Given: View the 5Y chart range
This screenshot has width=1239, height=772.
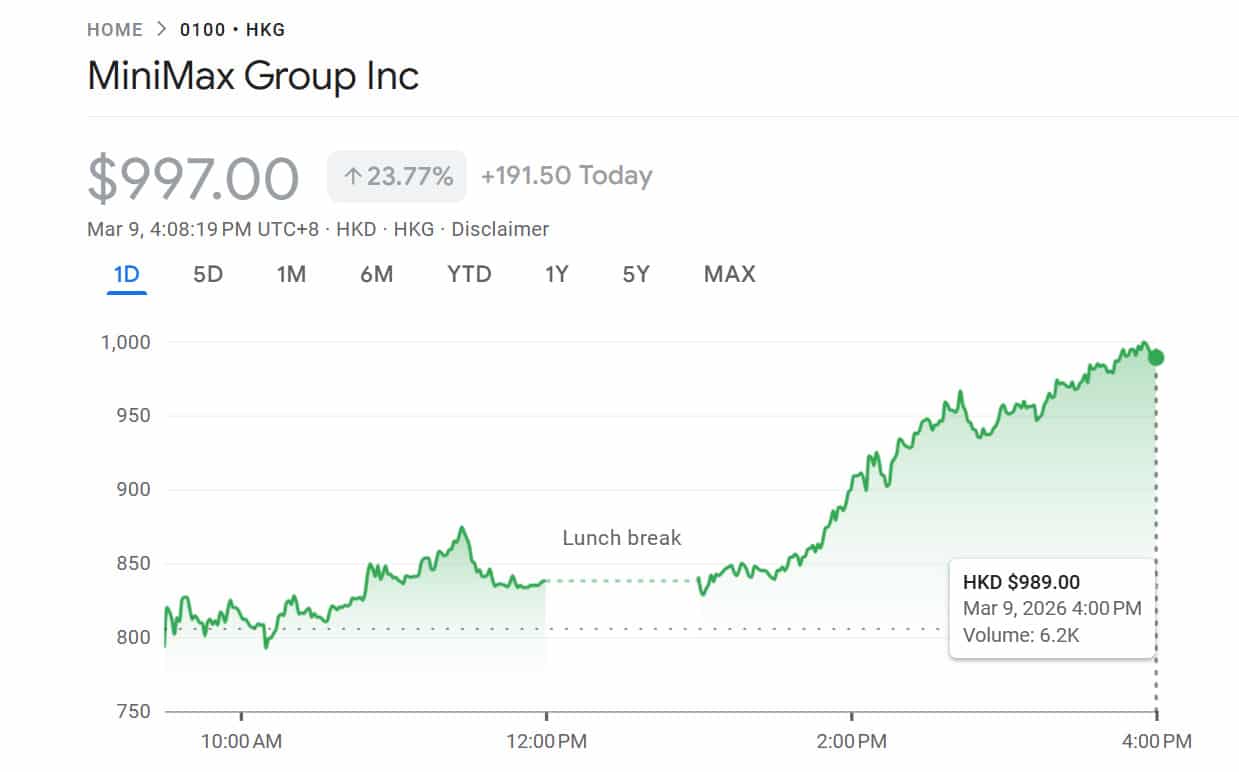Looking at the screenshot, I should click(636, 274).
